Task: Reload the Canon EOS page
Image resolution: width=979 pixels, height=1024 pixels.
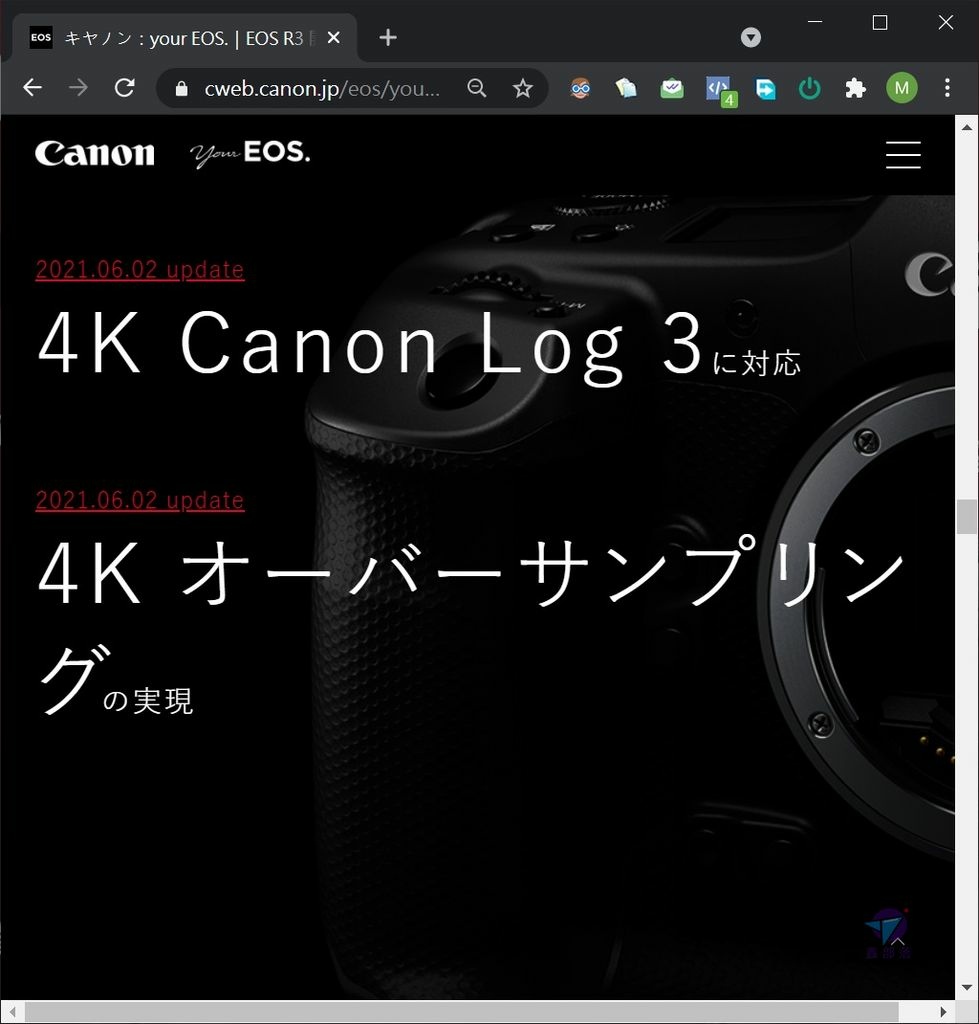Action: click(x=124, y=88)
